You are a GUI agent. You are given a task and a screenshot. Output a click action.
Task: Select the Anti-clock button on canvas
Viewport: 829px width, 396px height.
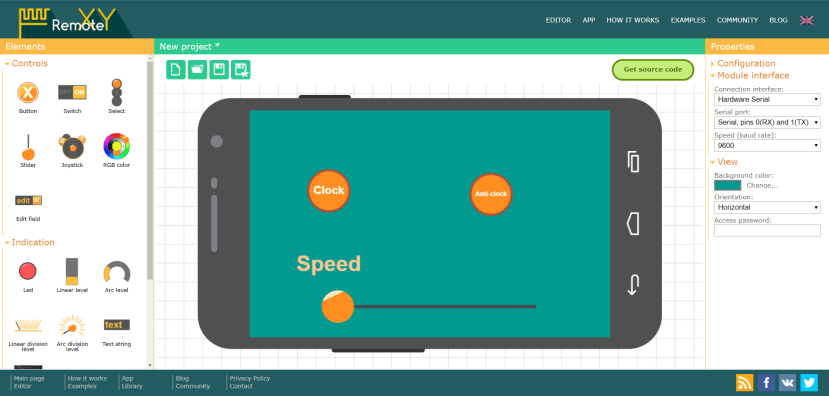point(491,194)
